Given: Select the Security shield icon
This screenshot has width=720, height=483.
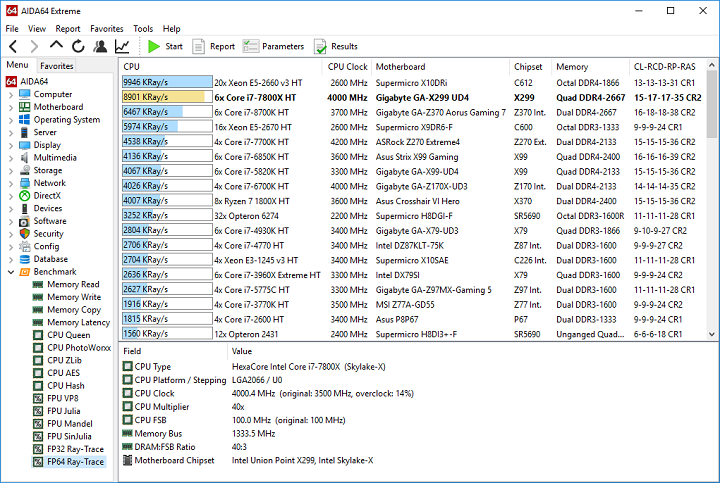Looking at the screenshot, I should [24, 234].
